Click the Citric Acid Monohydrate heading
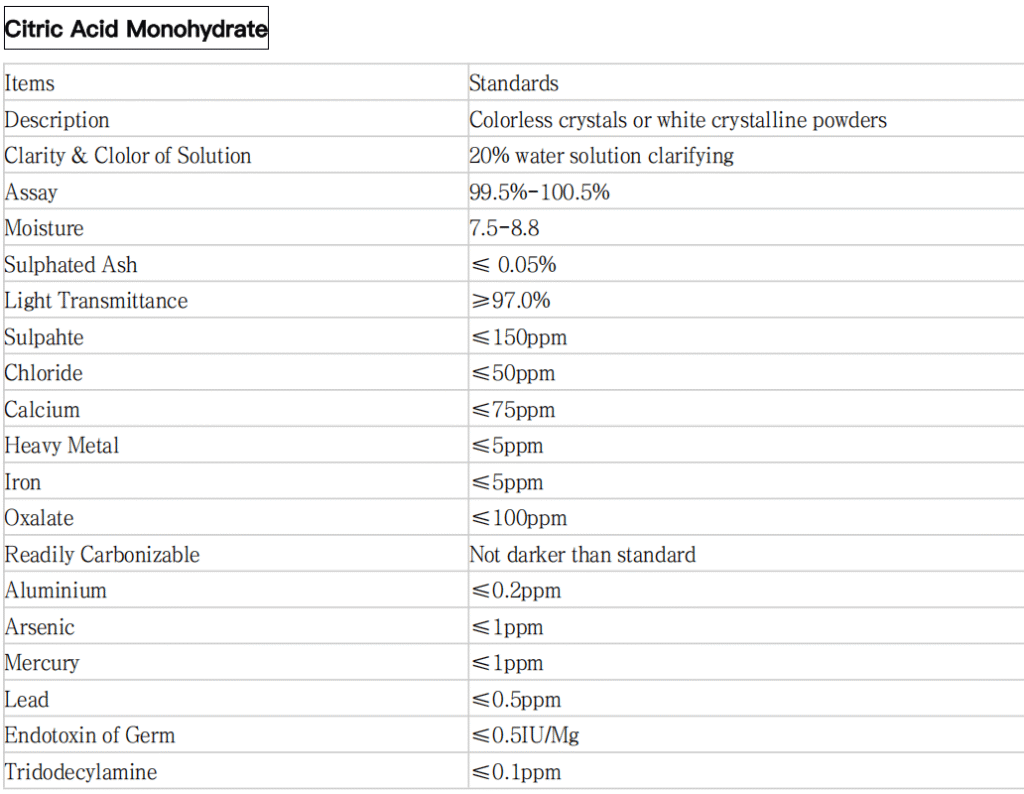Viewport: 1024px width, 794px height. [x=136, y=29]
